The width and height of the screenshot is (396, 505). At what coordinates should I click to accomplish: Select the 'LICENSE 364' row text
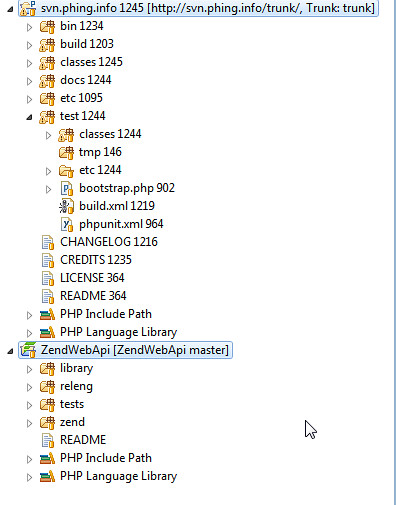coord(92,278)
